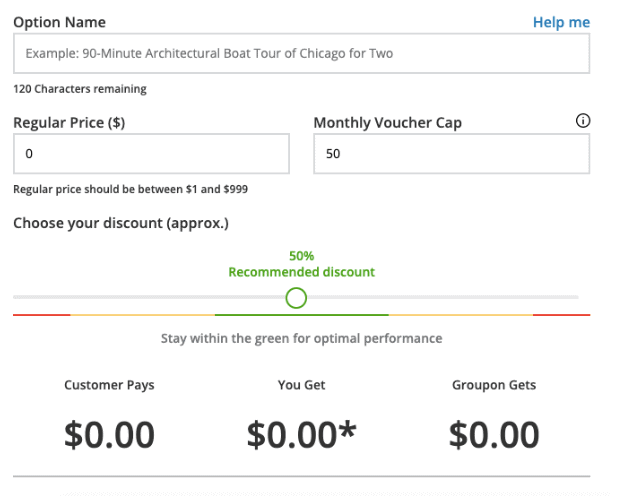Image resolution: width=619 pixels, height=496 pixels.
Task: Click the Groupon Gets $0.00 amount
Action: click(494, 435)
